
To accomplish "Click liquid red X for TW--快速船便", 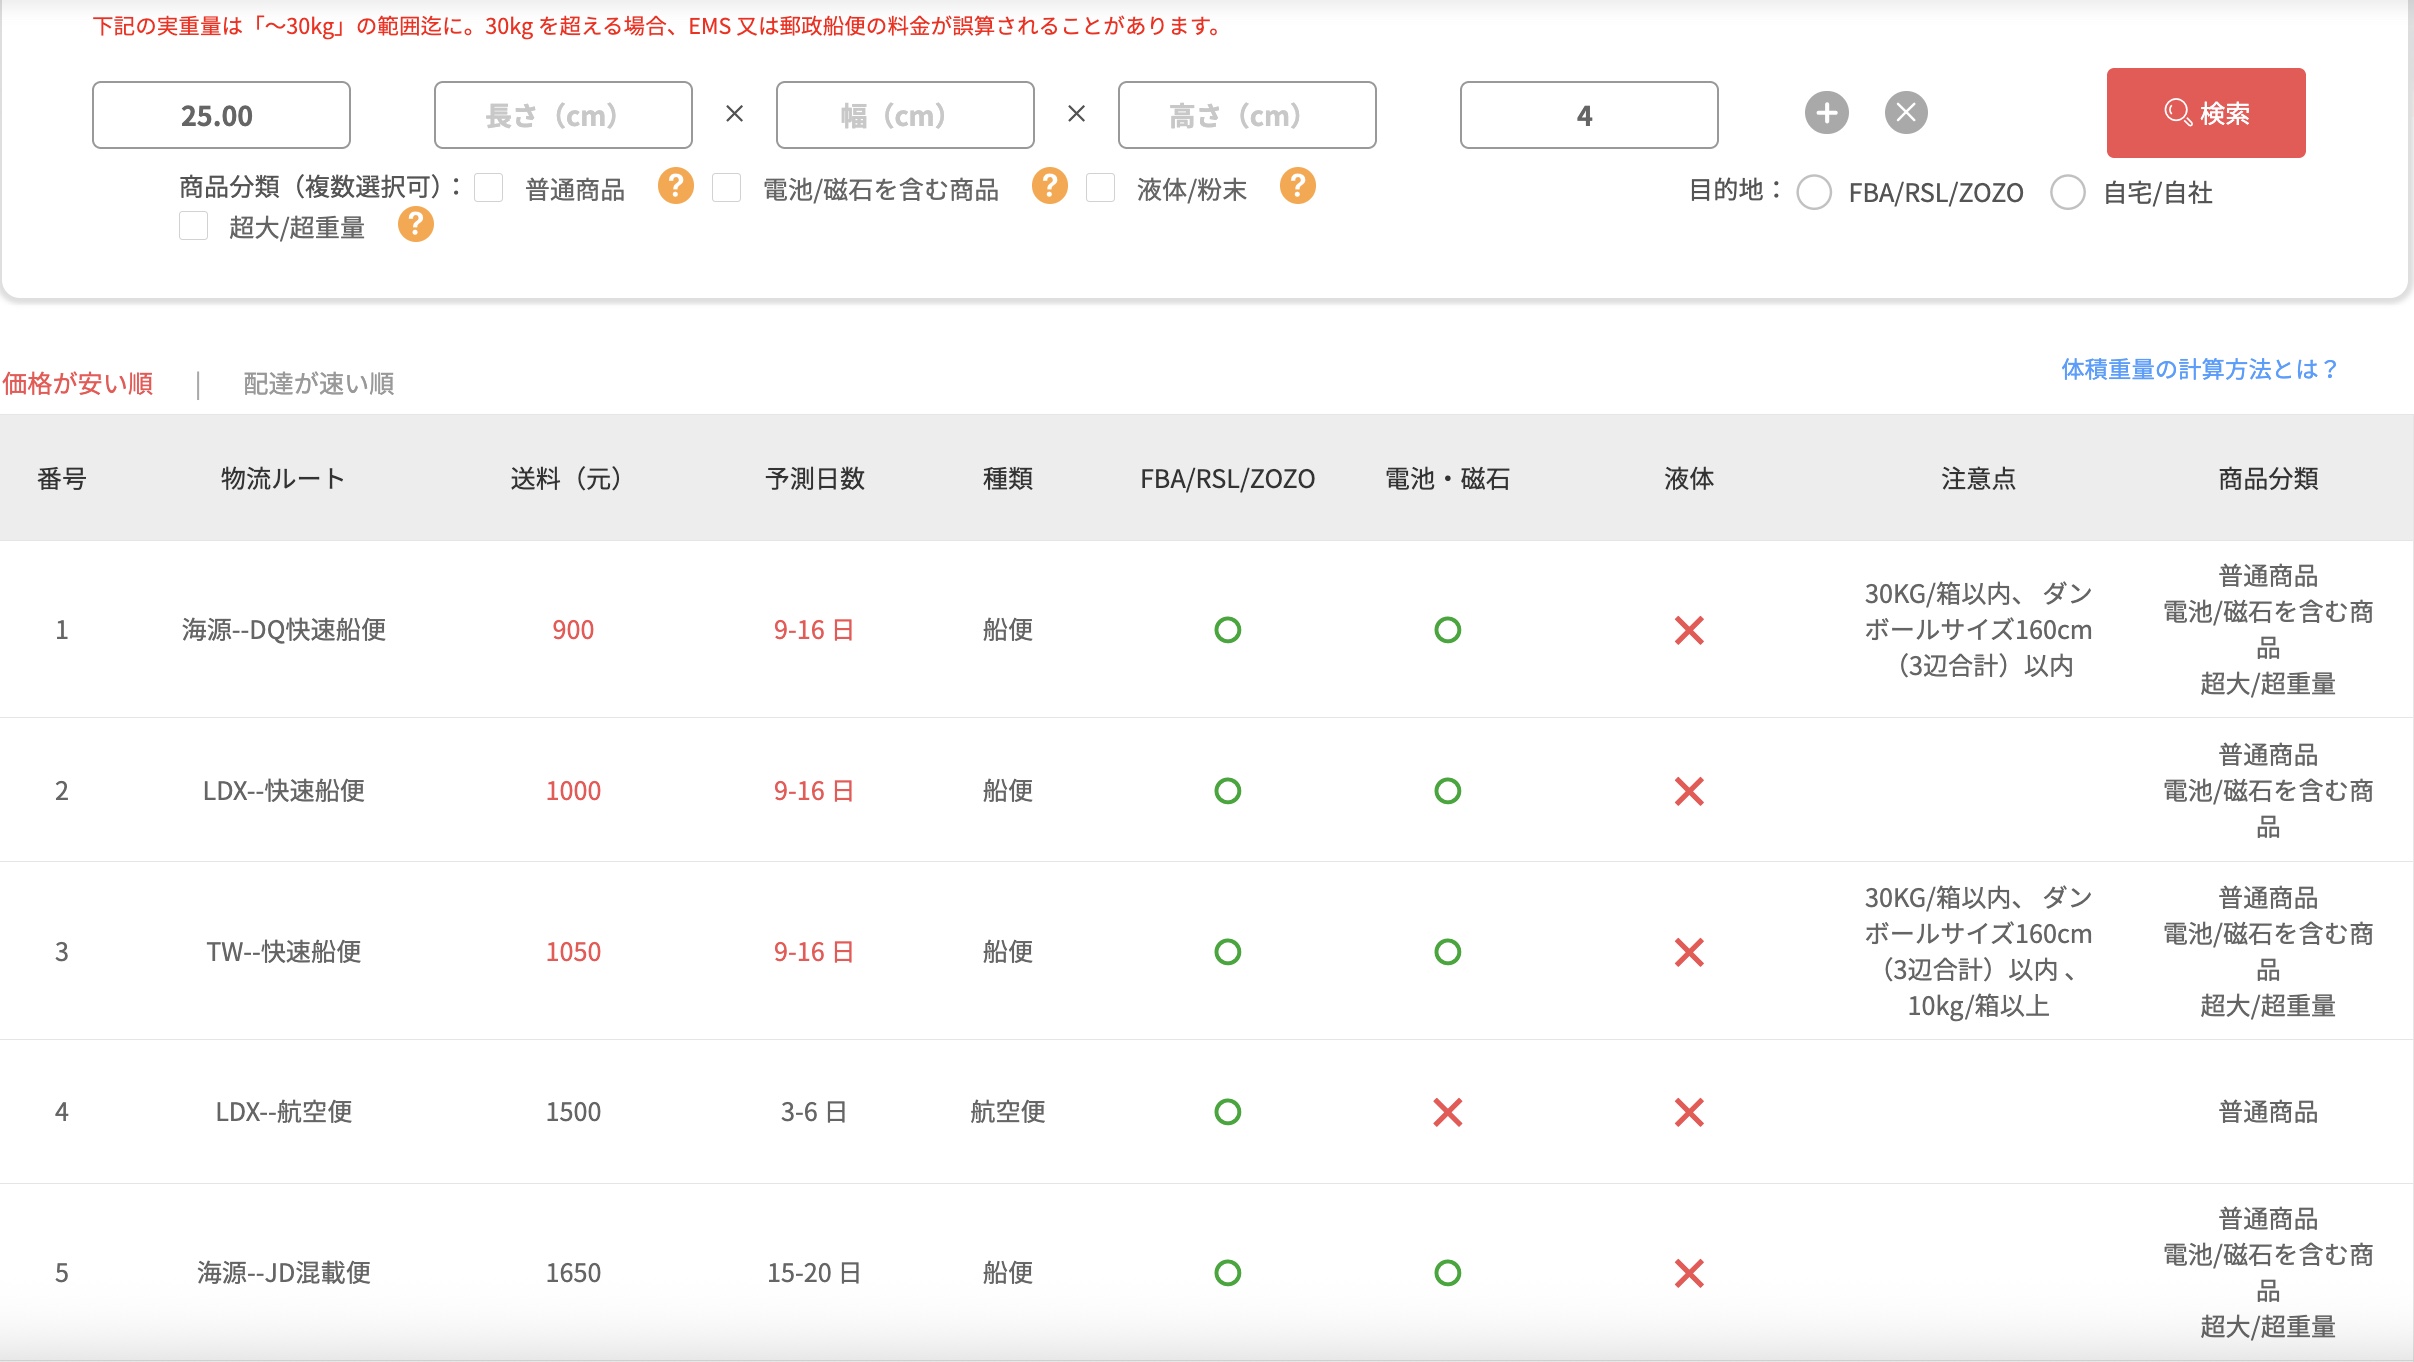I will [1689, 952].
